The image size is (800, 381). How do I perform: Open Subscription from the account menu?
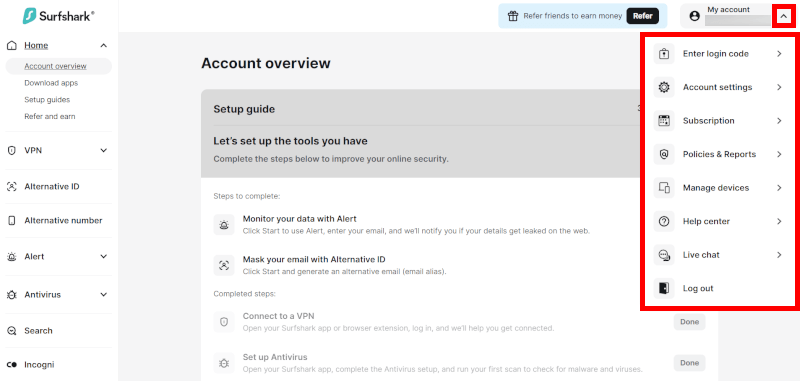(718, 121)
